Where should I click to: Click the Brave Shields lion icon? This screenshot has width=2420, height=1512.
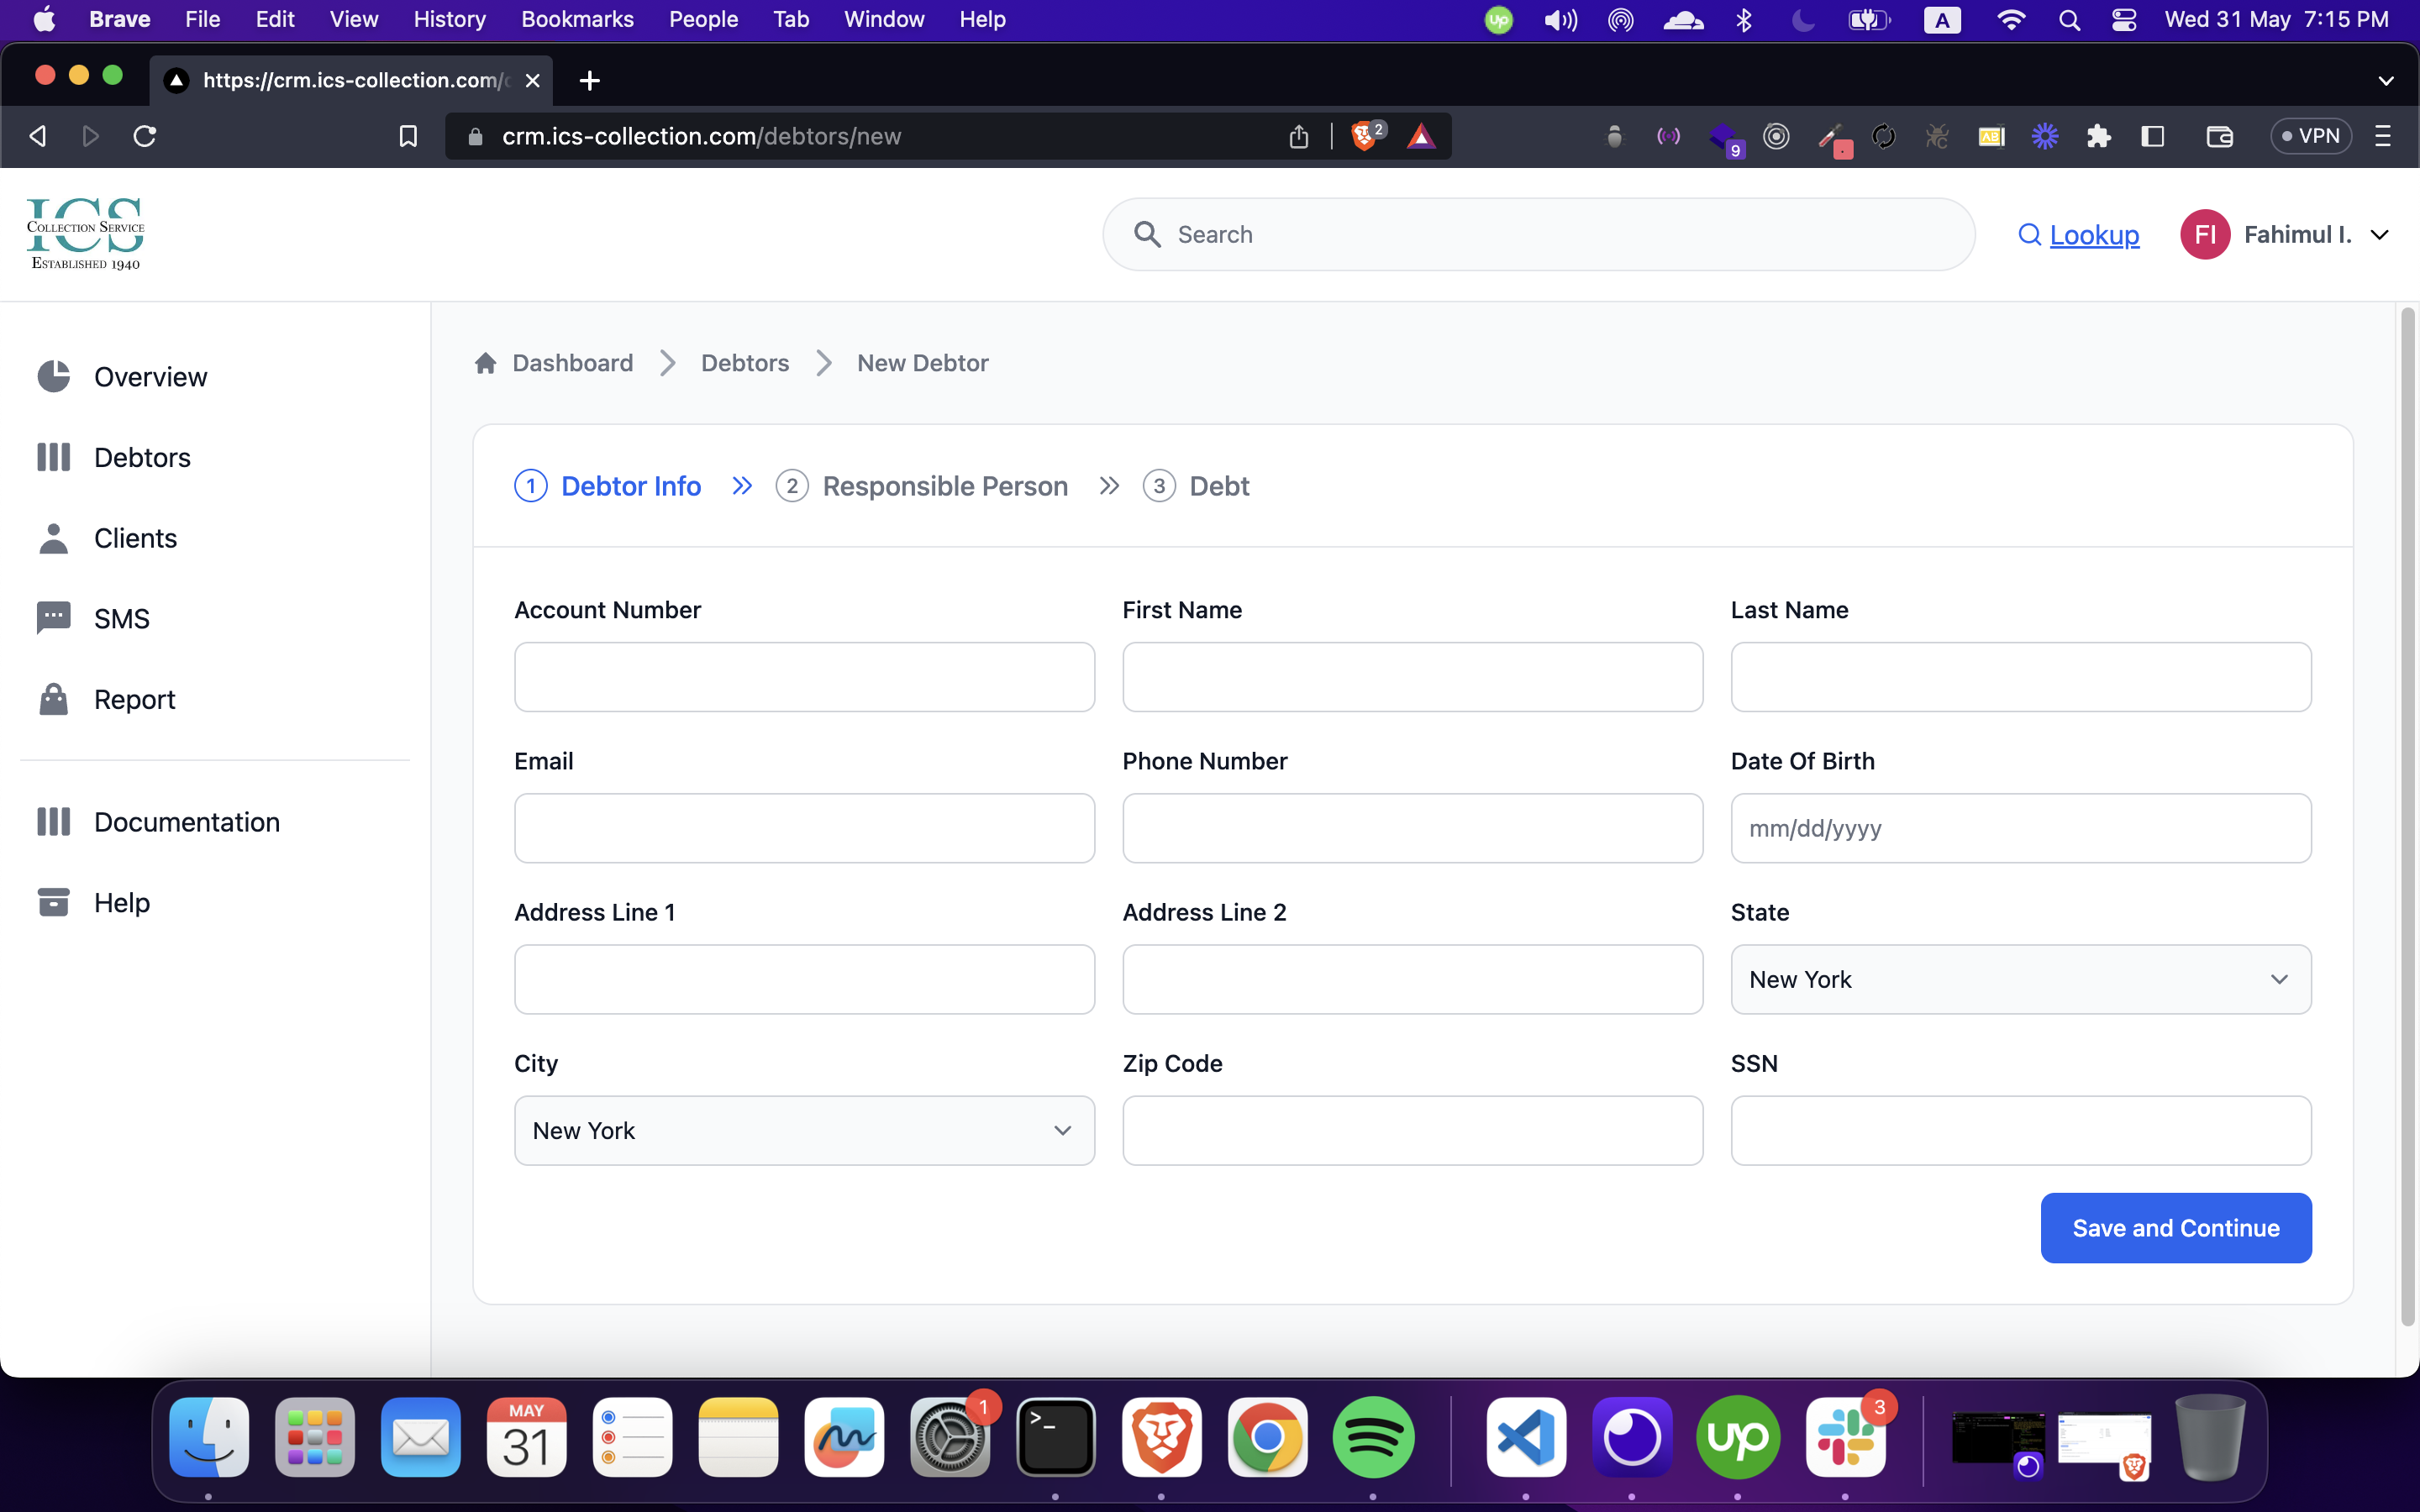tap(1364, 136)
